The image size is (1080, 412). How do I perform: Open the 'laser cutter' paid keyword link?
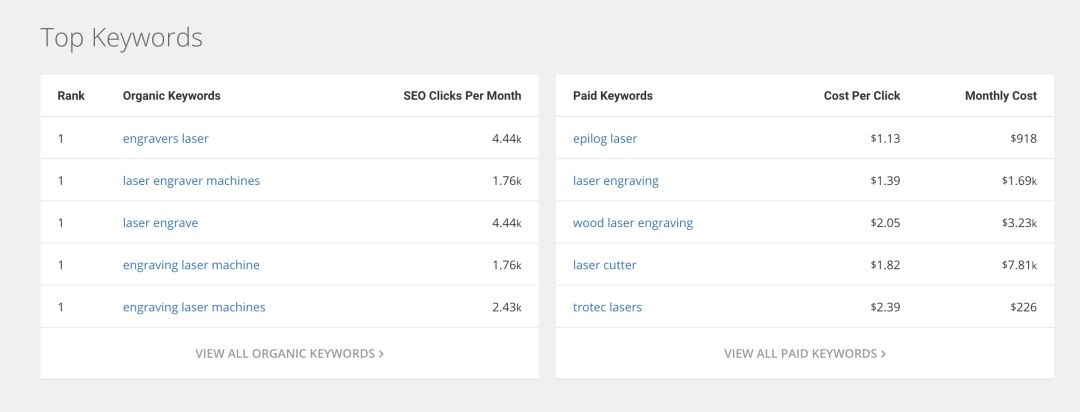click(x=605, y=265)
